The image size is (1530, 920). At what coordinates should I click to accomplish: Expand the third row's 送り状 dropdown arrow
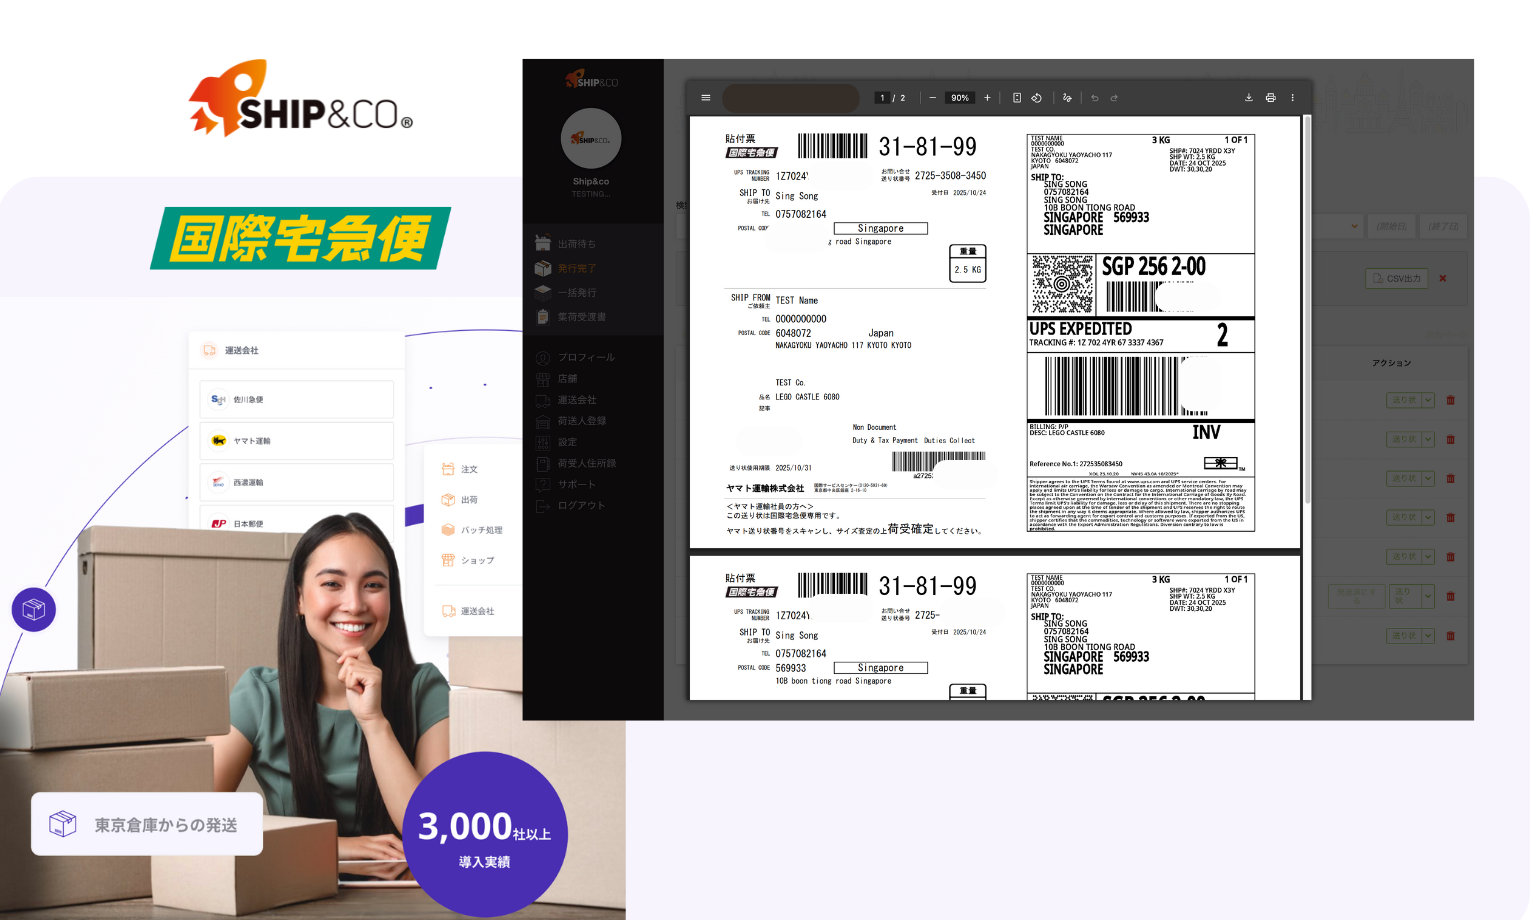coord(1428,478)
